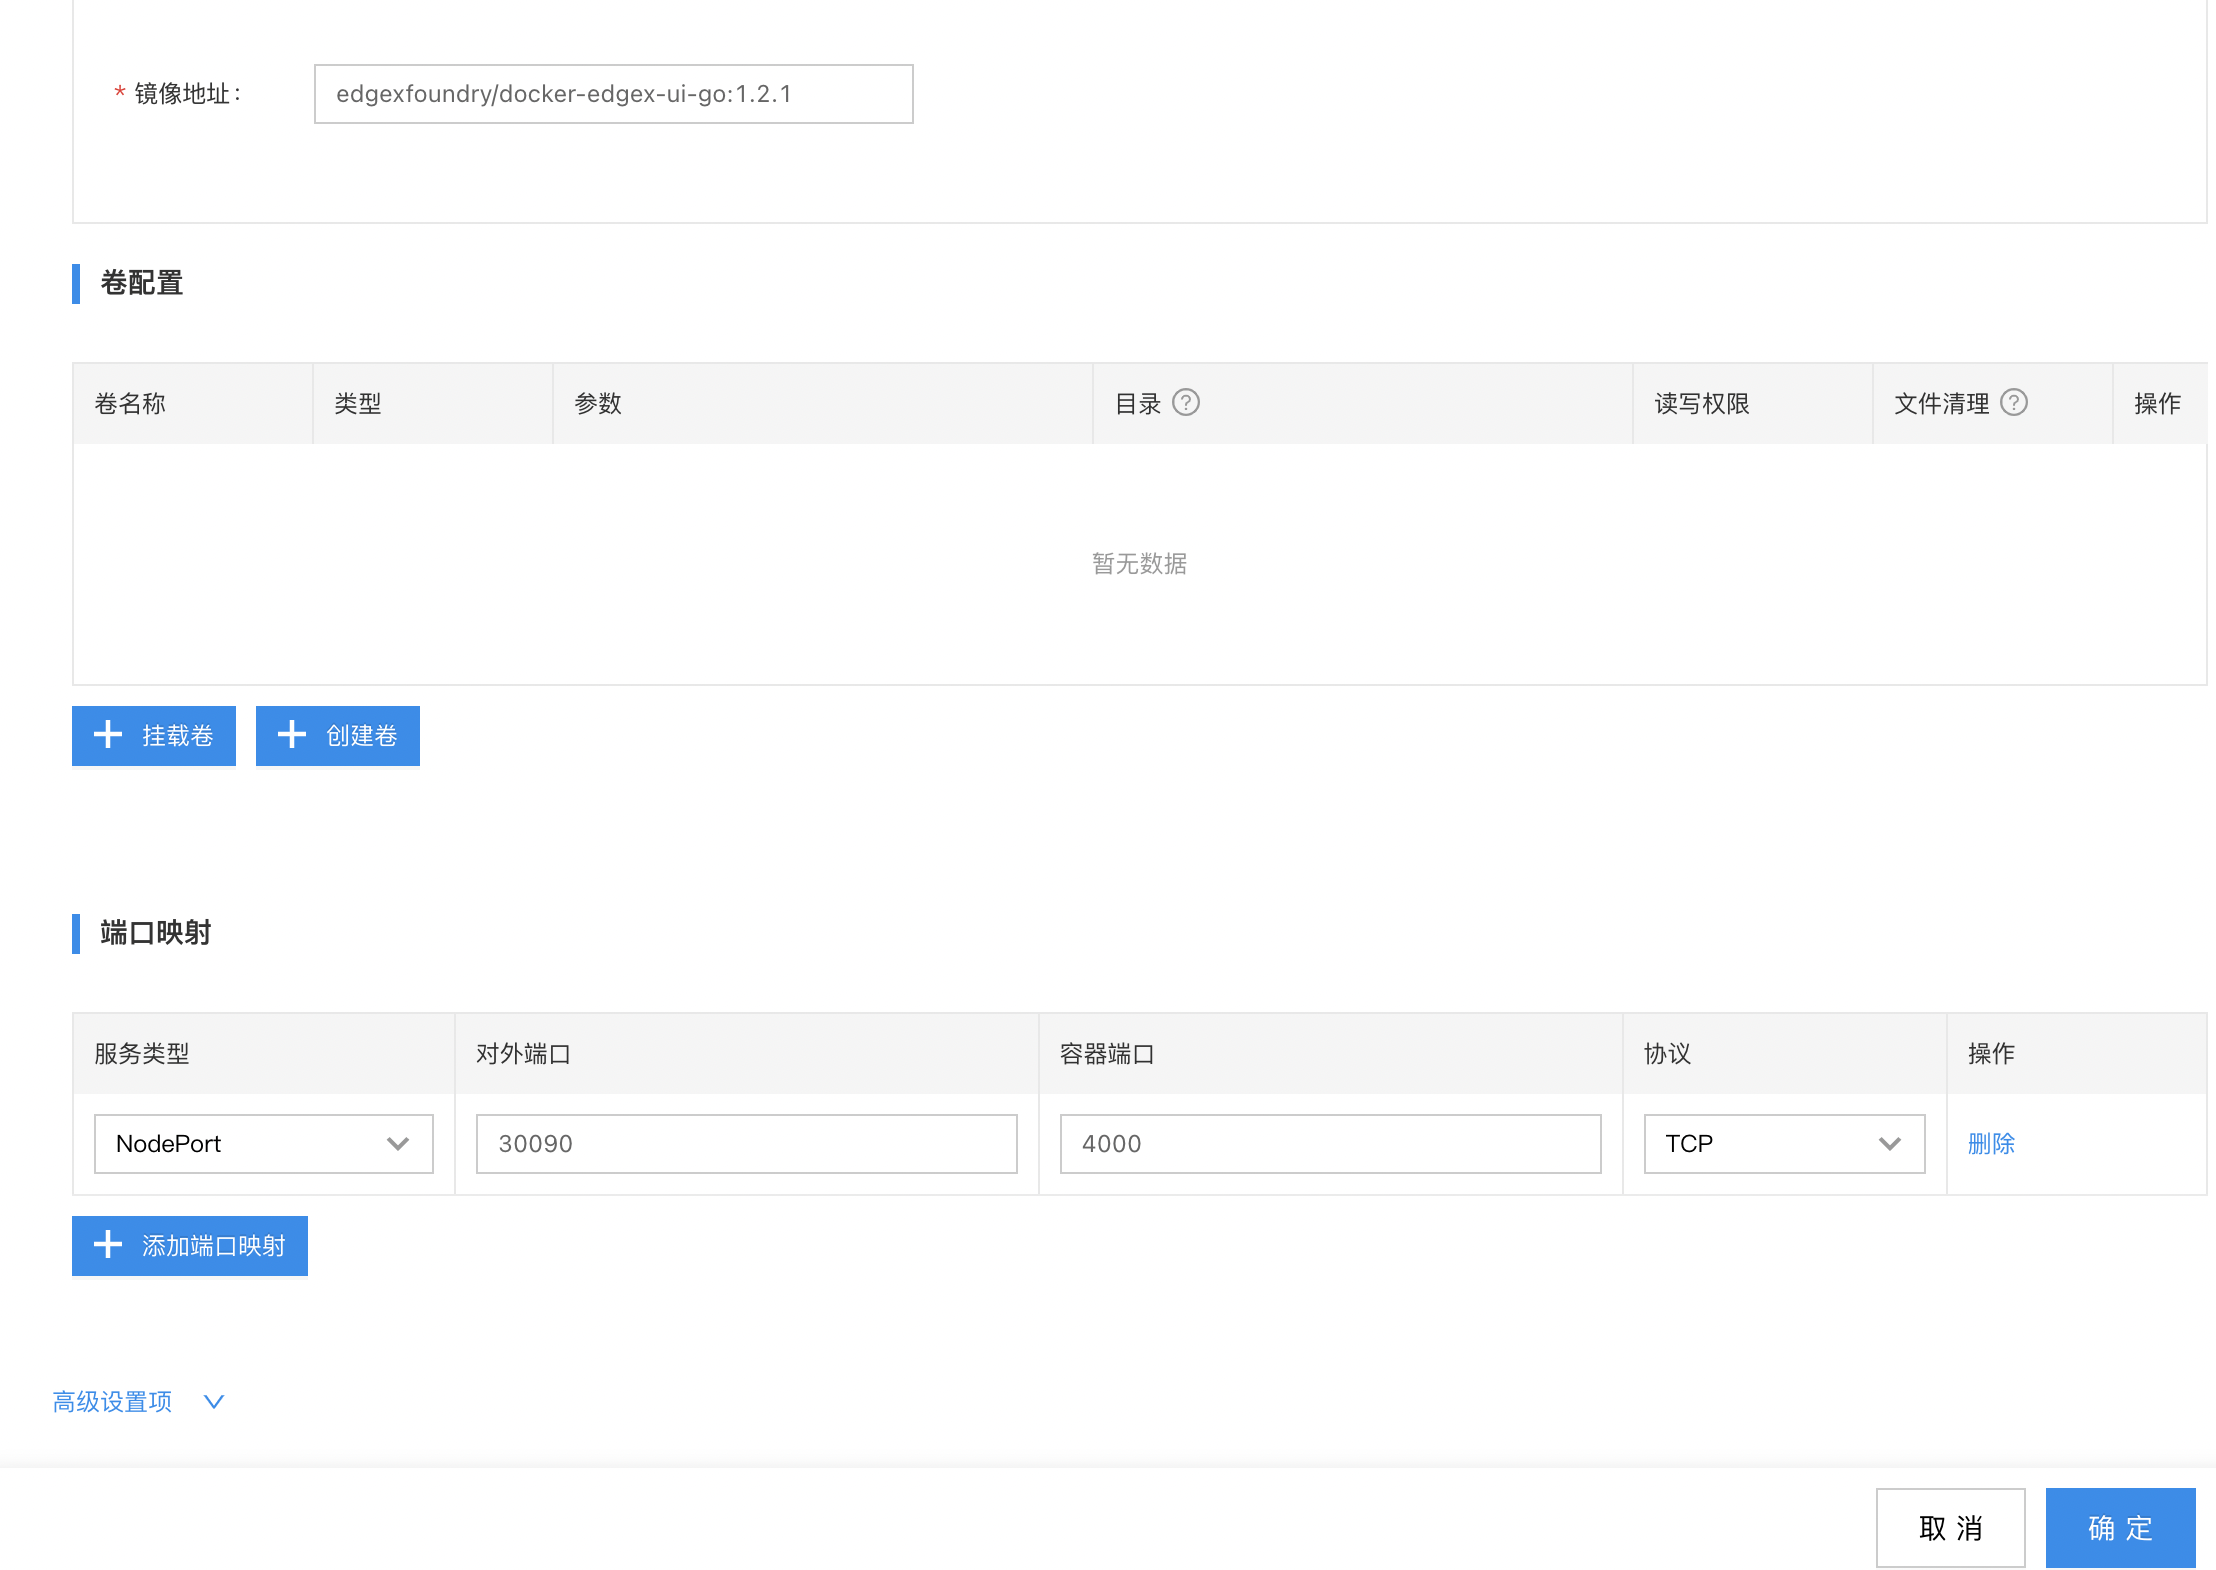Click the 挂载卷 button label
The width and height of the screenshot is (2216, 1570).
click(x=177, y=736)
